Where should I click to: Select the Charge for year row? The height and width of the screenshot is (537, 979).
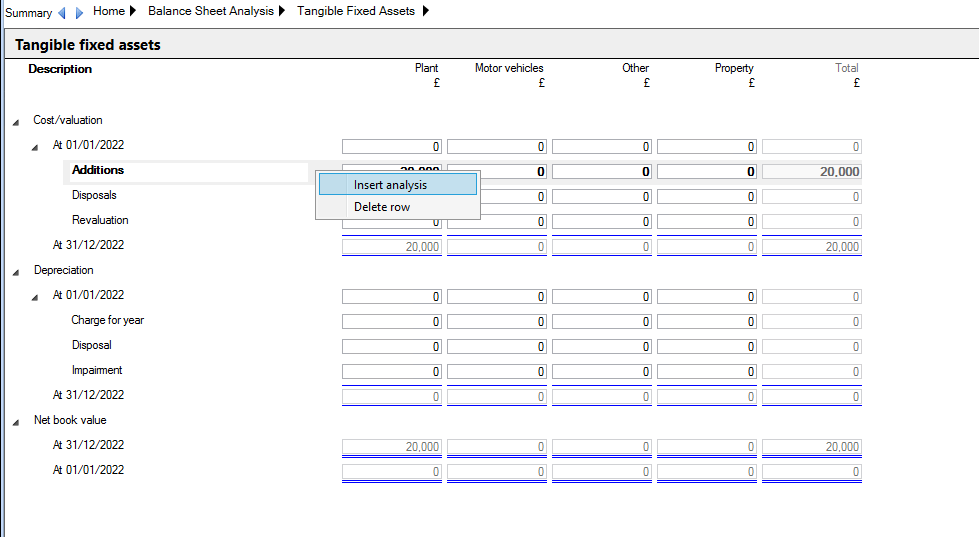[107, 320]
